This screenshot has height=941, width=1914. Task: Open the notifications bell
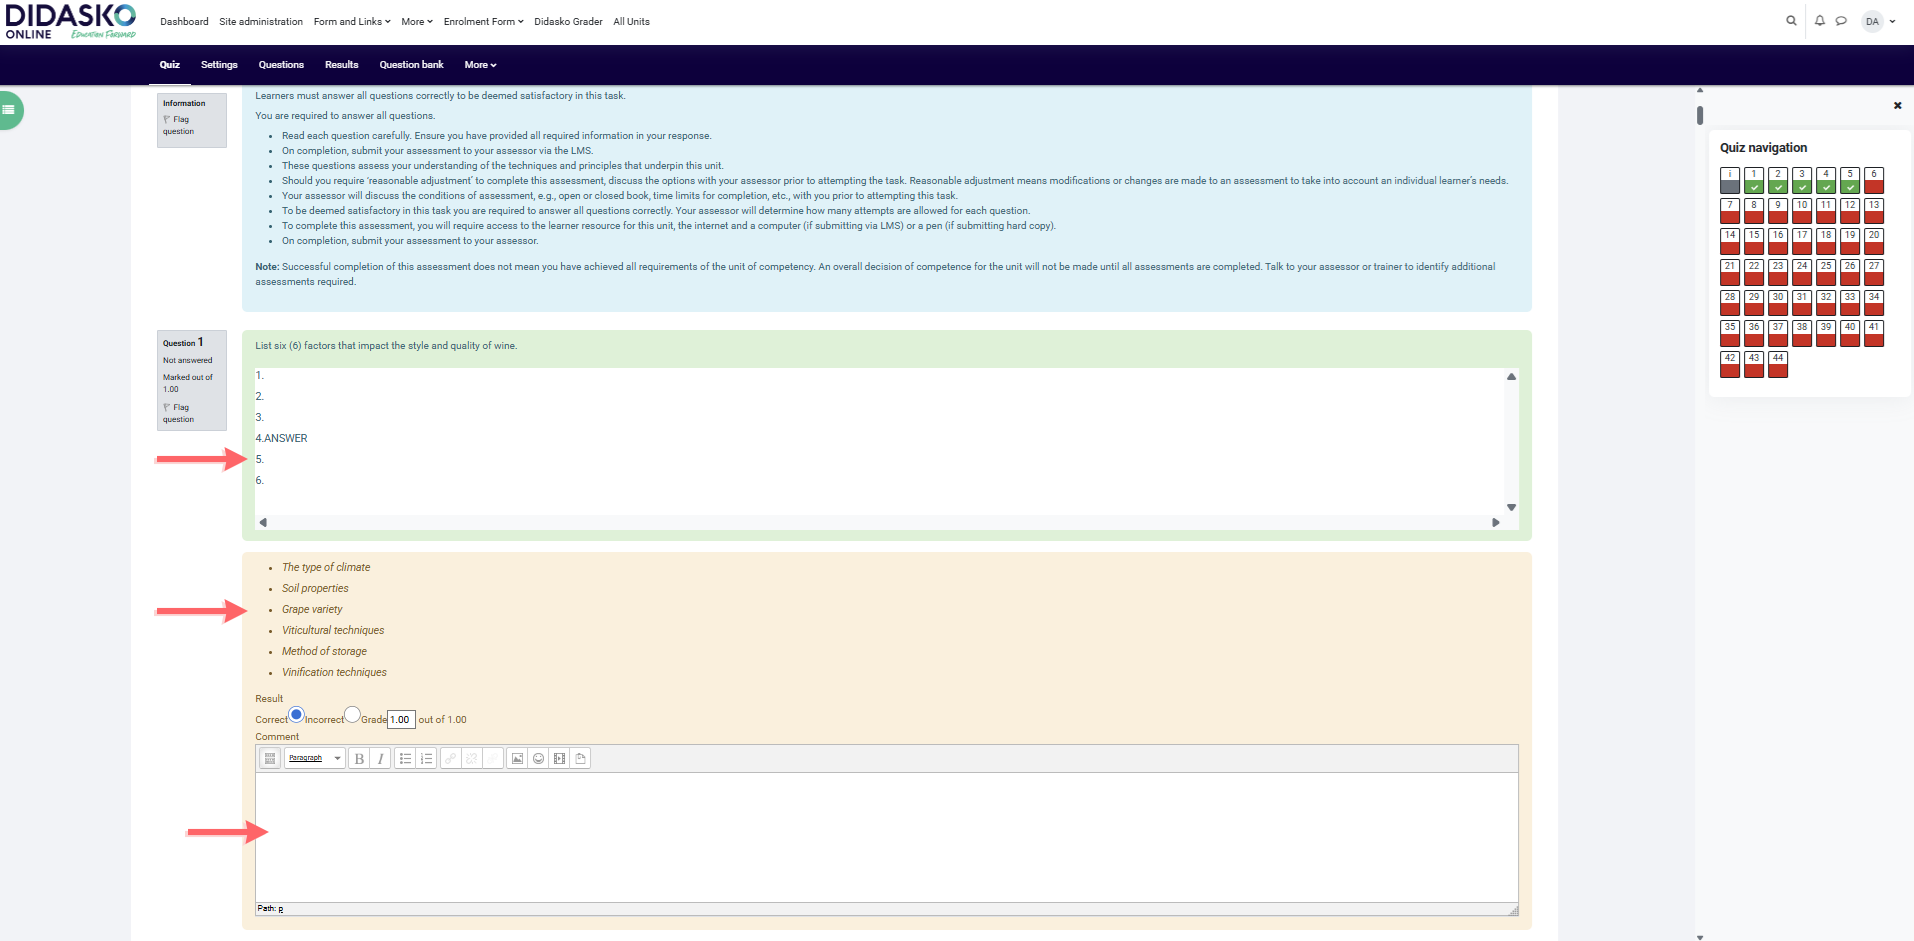(1819, 21)
